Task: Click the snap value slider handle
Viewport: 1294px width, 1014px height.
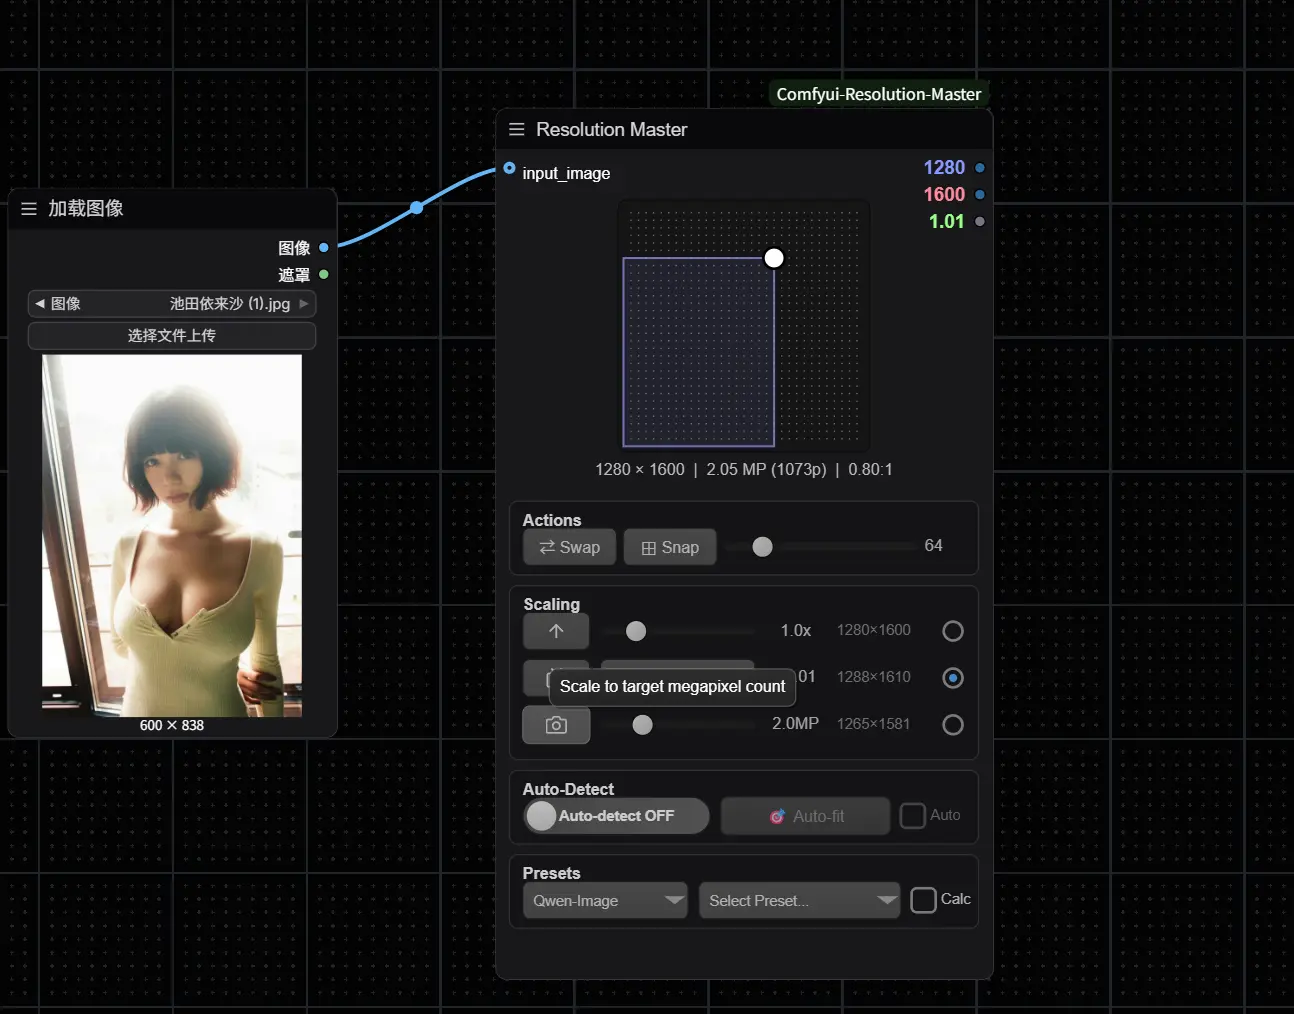Action: click(x=762, y=547)
